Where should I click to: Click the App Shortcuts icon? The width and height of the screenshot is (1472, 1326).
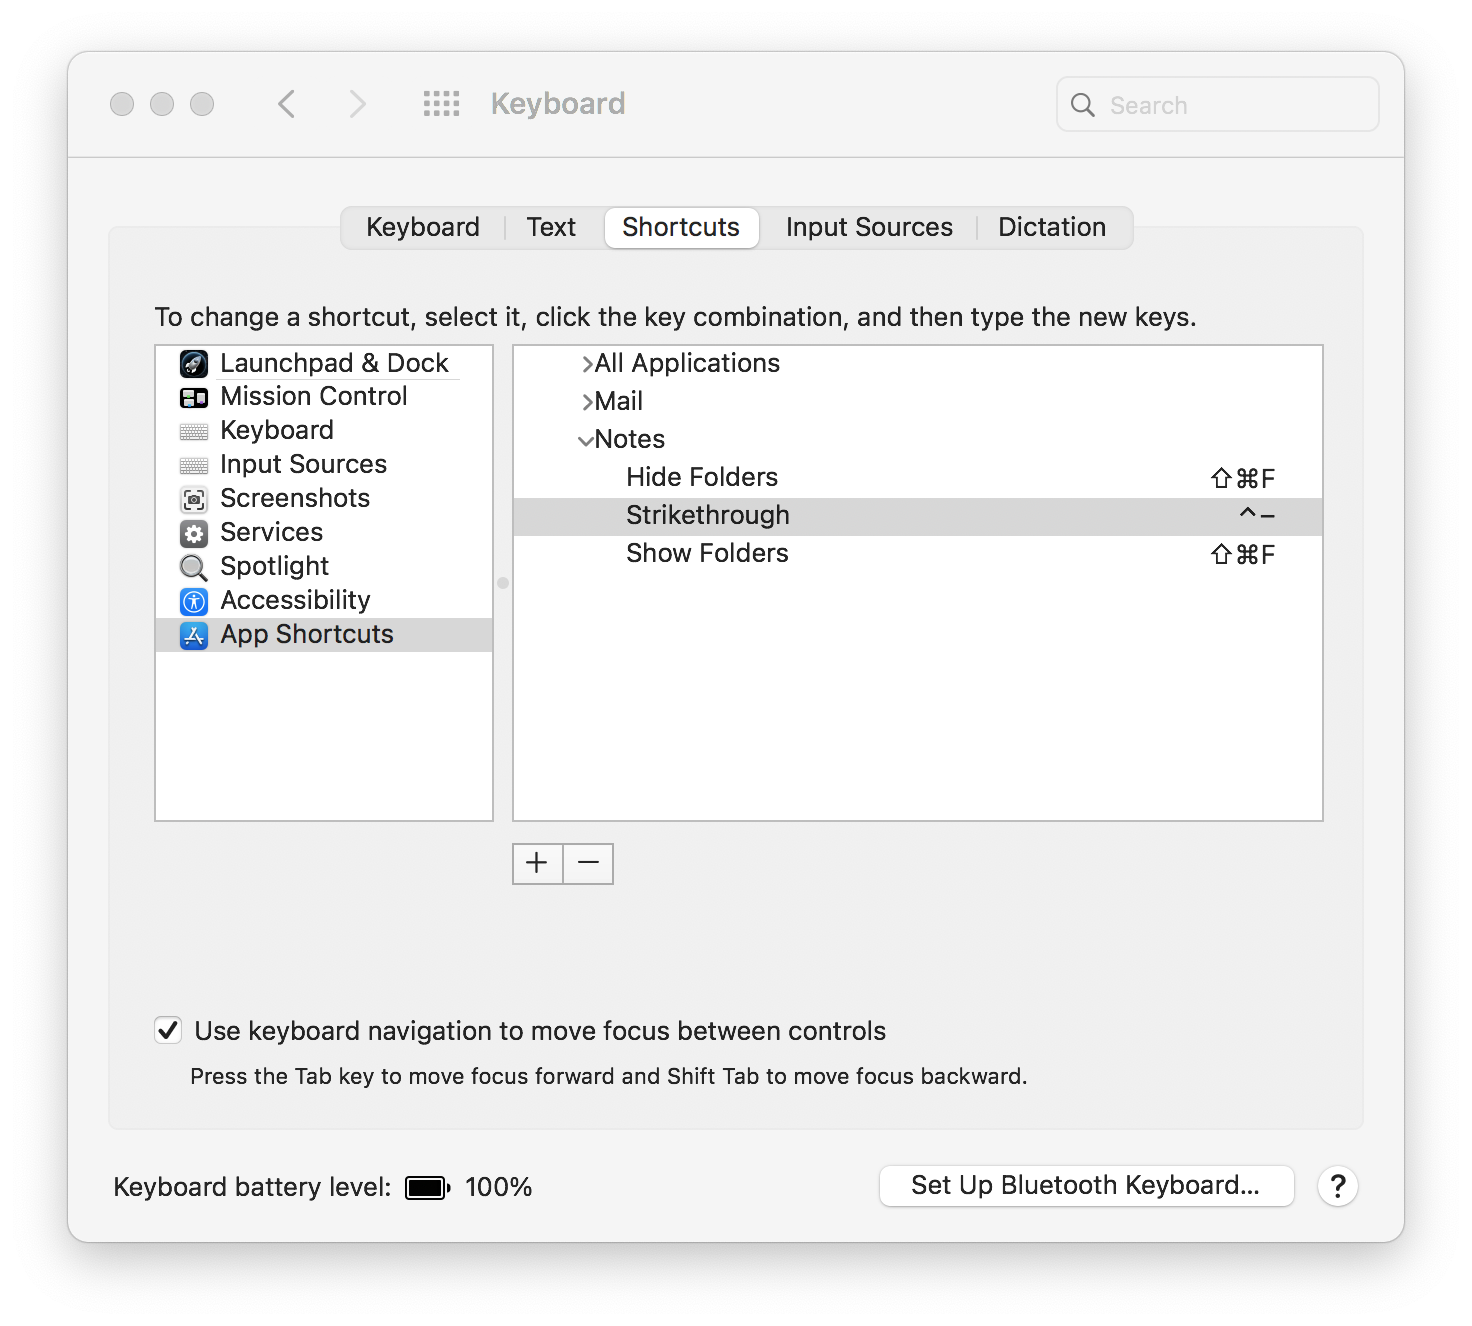pos(194,635)
